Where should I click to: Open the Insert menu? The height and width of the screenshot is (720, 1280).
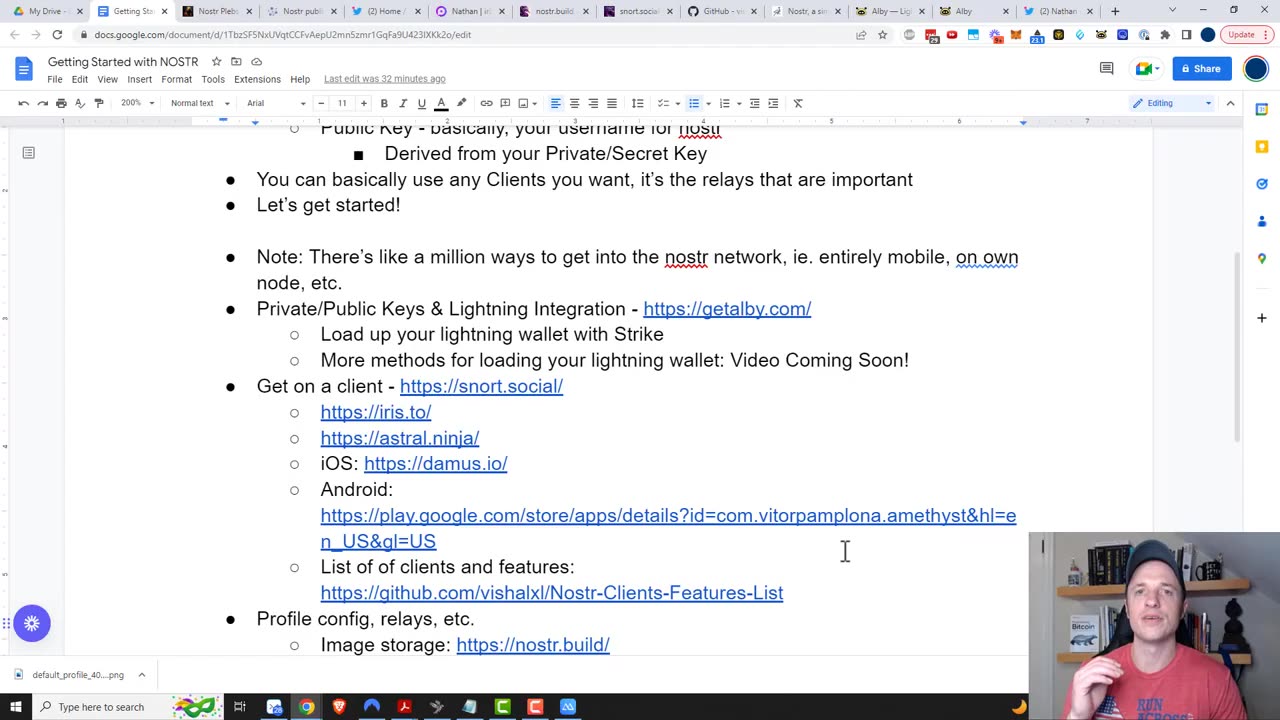(x=139, y=79)
